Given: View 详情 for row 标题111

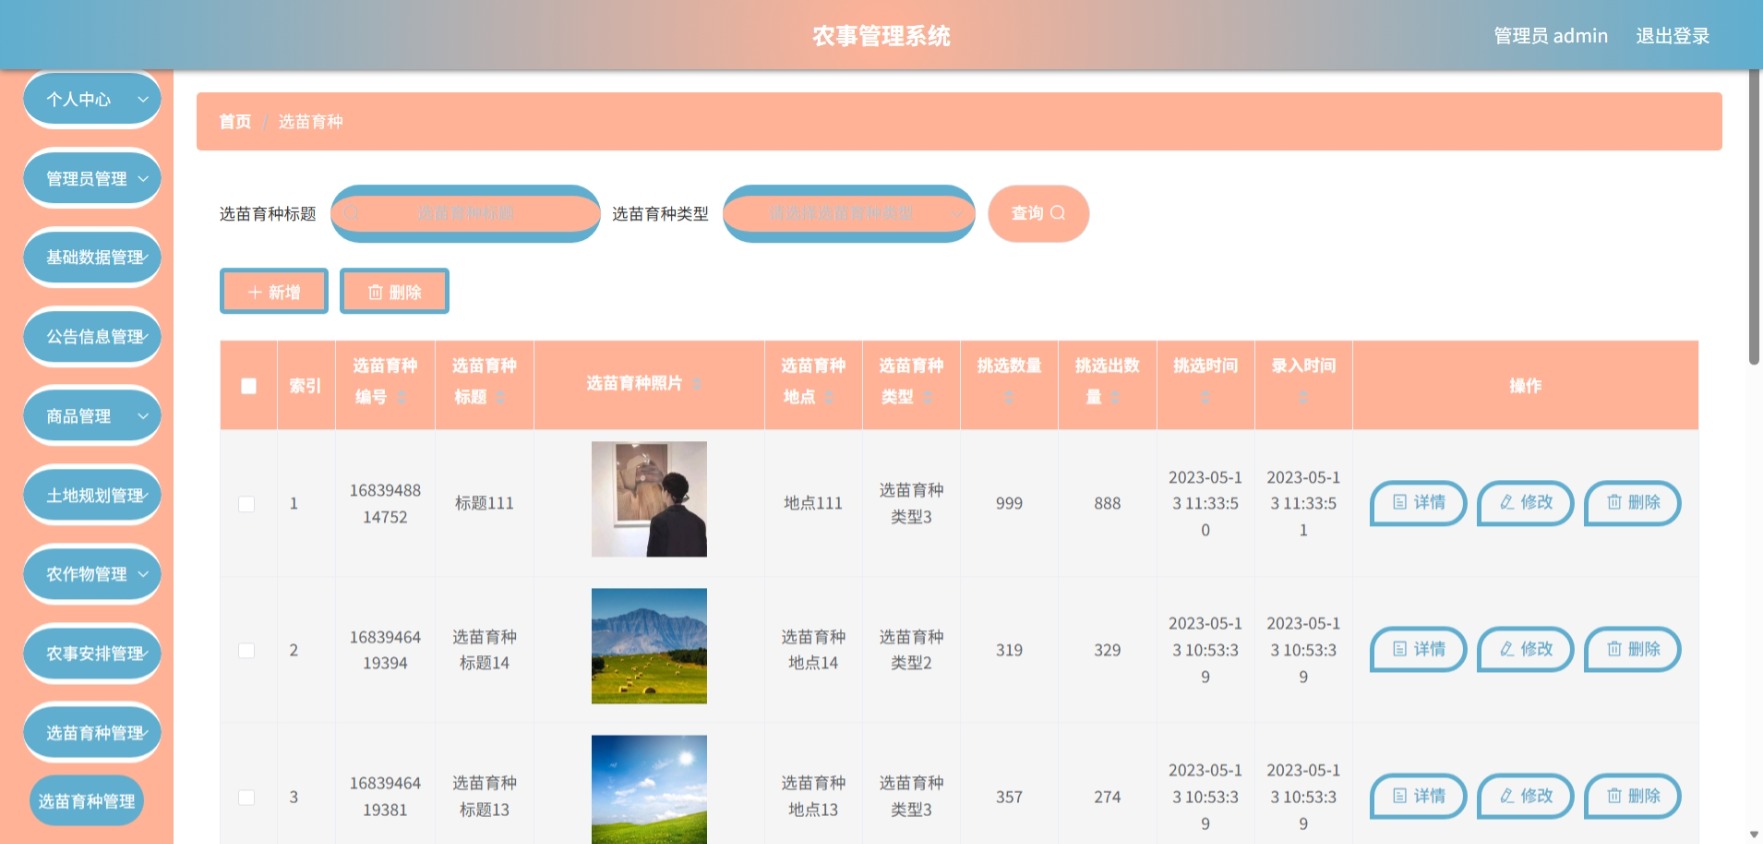Looking at the screenshot, I should (x=1418, y=502).
